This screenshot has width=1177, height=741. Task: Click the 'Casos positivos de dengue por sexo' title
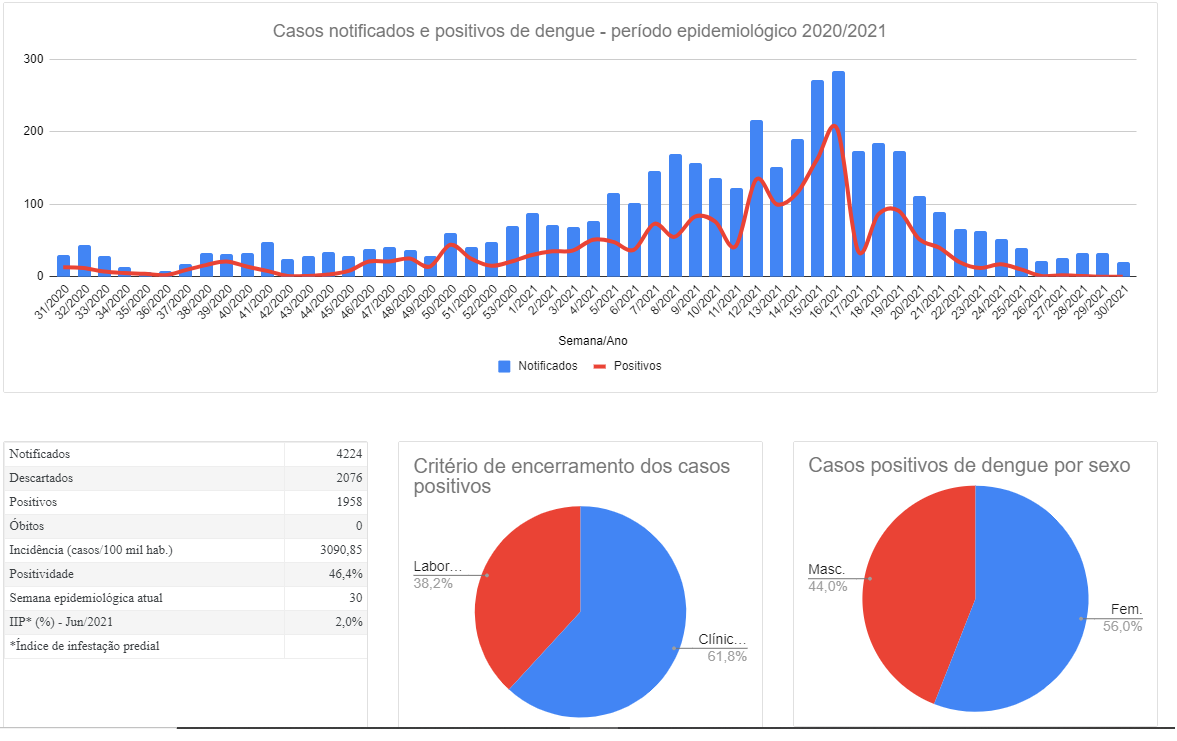(969, 465)
